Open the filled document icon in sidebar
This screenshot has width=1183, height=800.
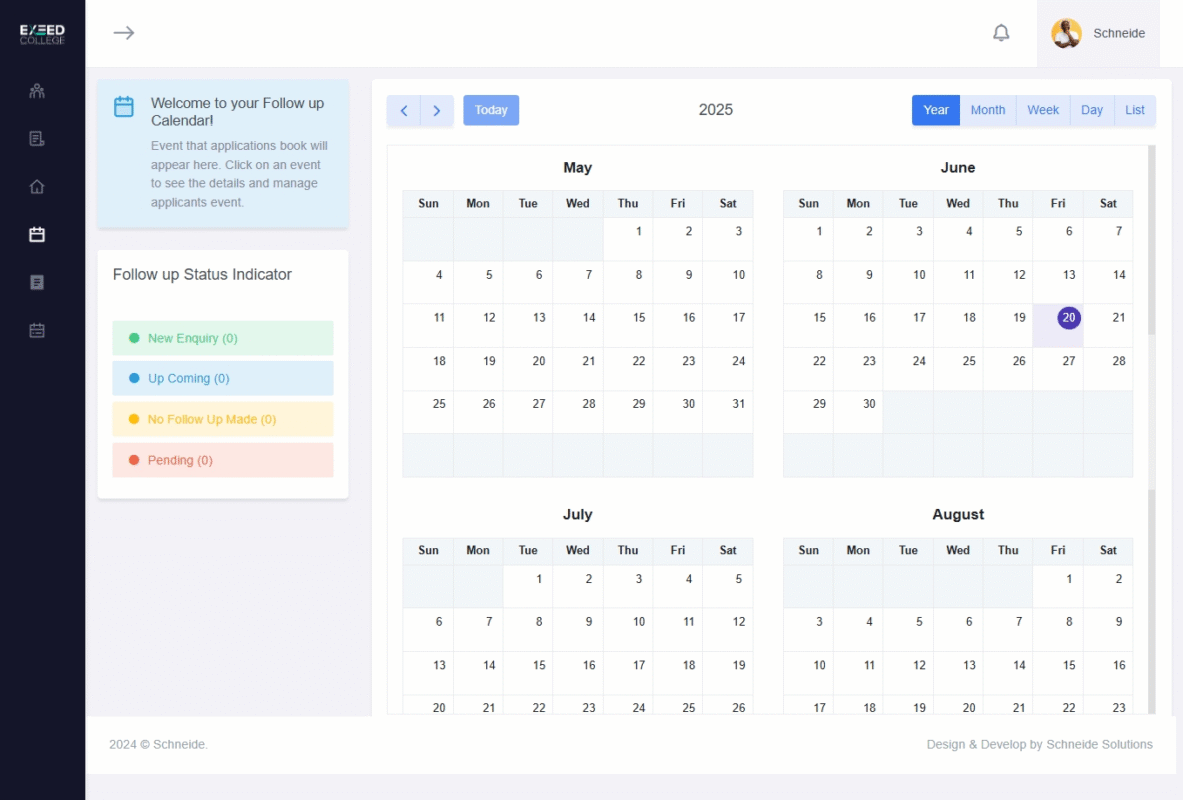[37, 283]
